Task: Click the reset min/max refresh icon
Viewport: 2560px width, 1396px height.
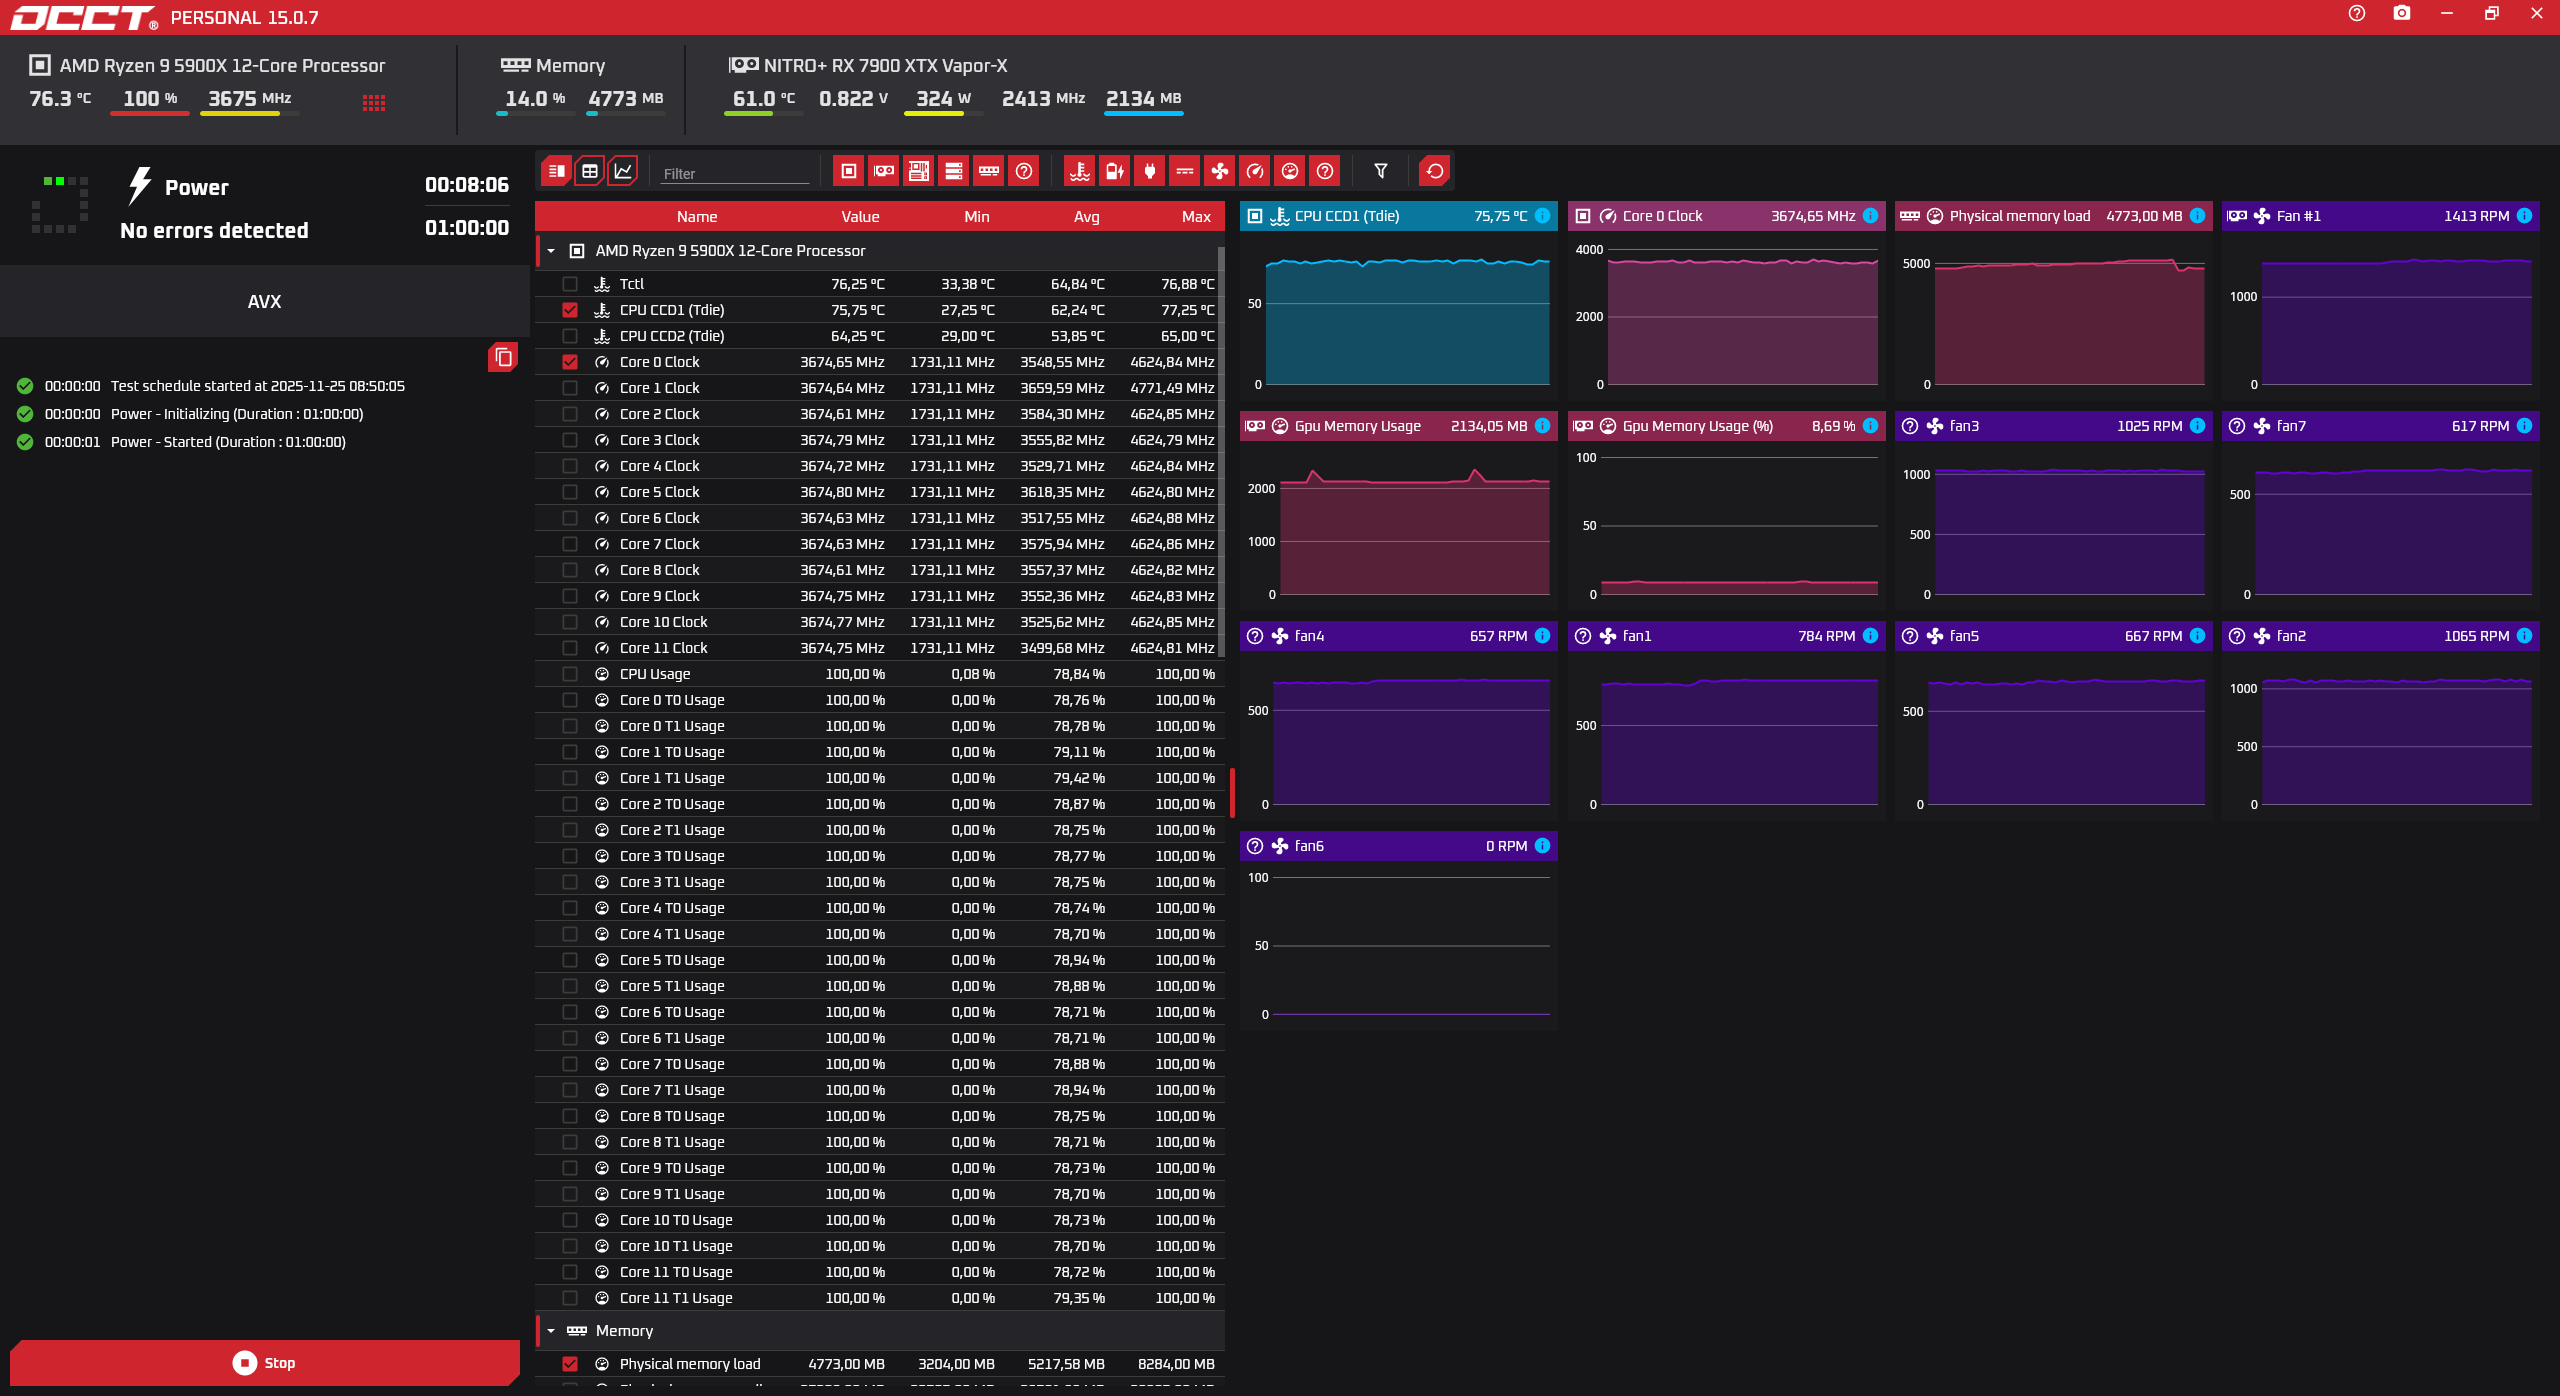Action: click(x=1435, y=171)
